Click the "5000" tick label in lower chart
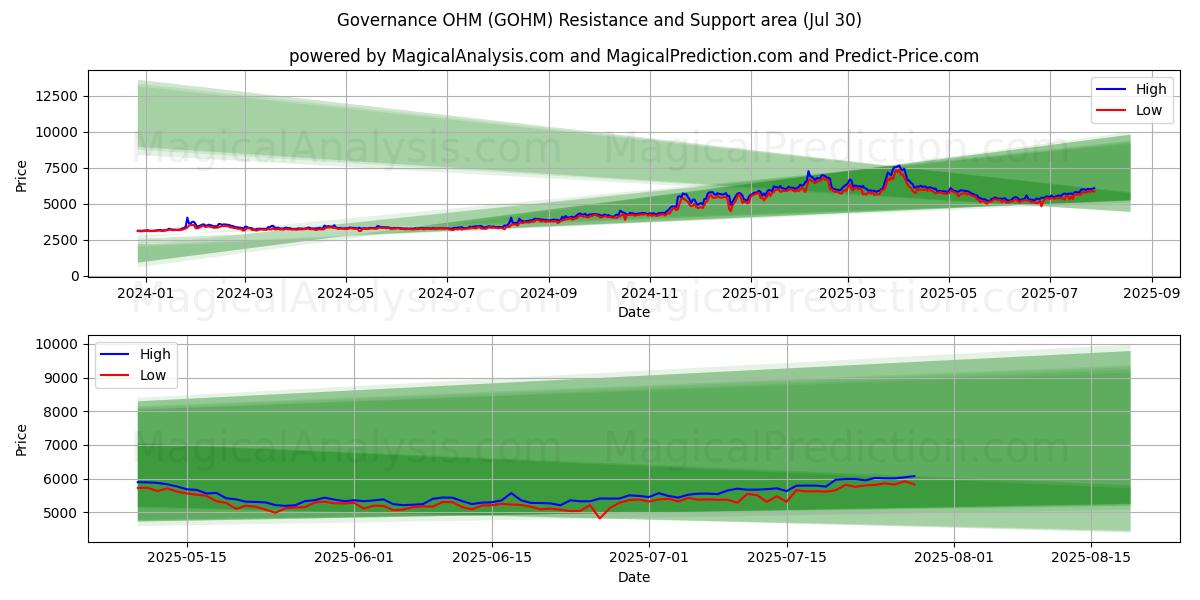 point(60,513)
